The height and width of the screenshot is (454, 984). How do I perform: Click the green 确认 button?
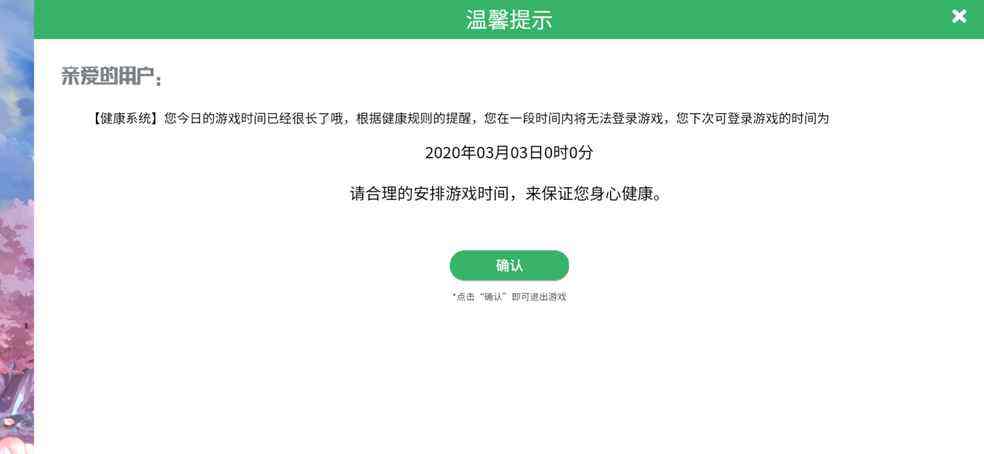[x=509, y=266]
